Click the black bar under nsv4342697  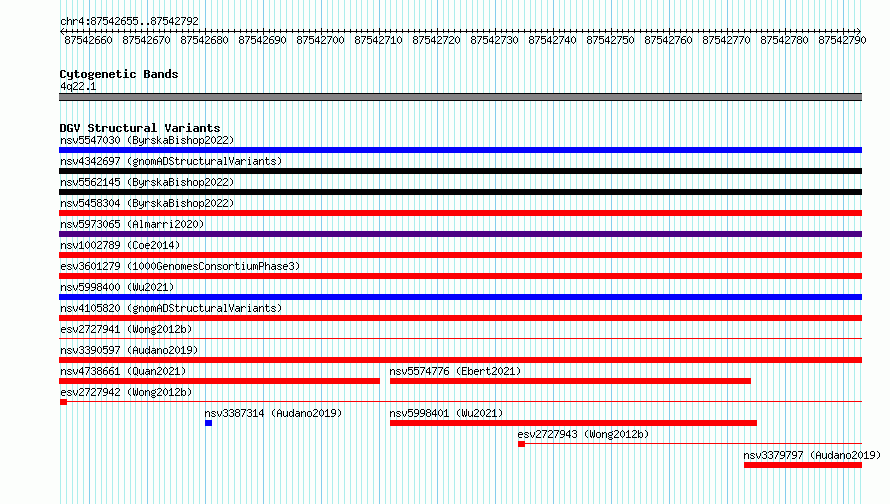[x=460, y=171]
